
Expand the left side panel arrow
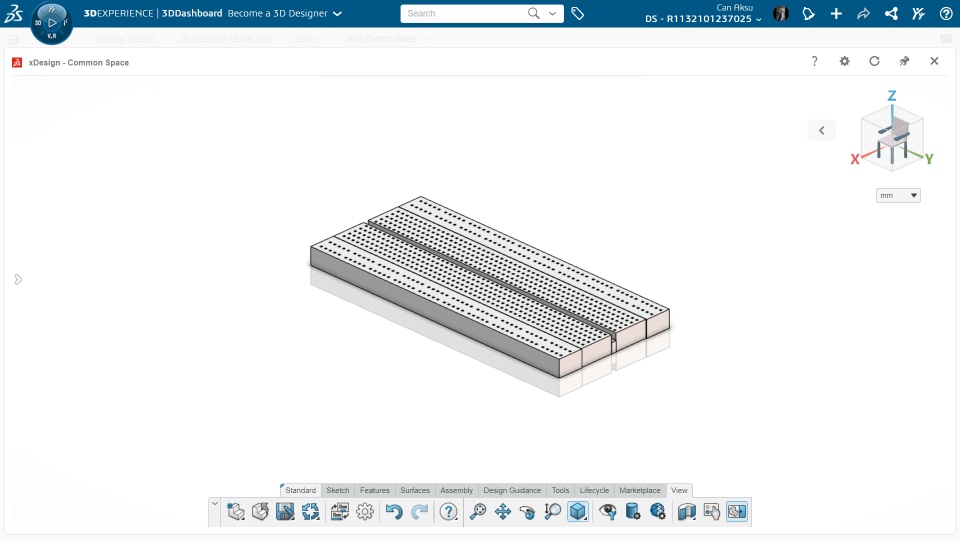(x=18, y=279)
